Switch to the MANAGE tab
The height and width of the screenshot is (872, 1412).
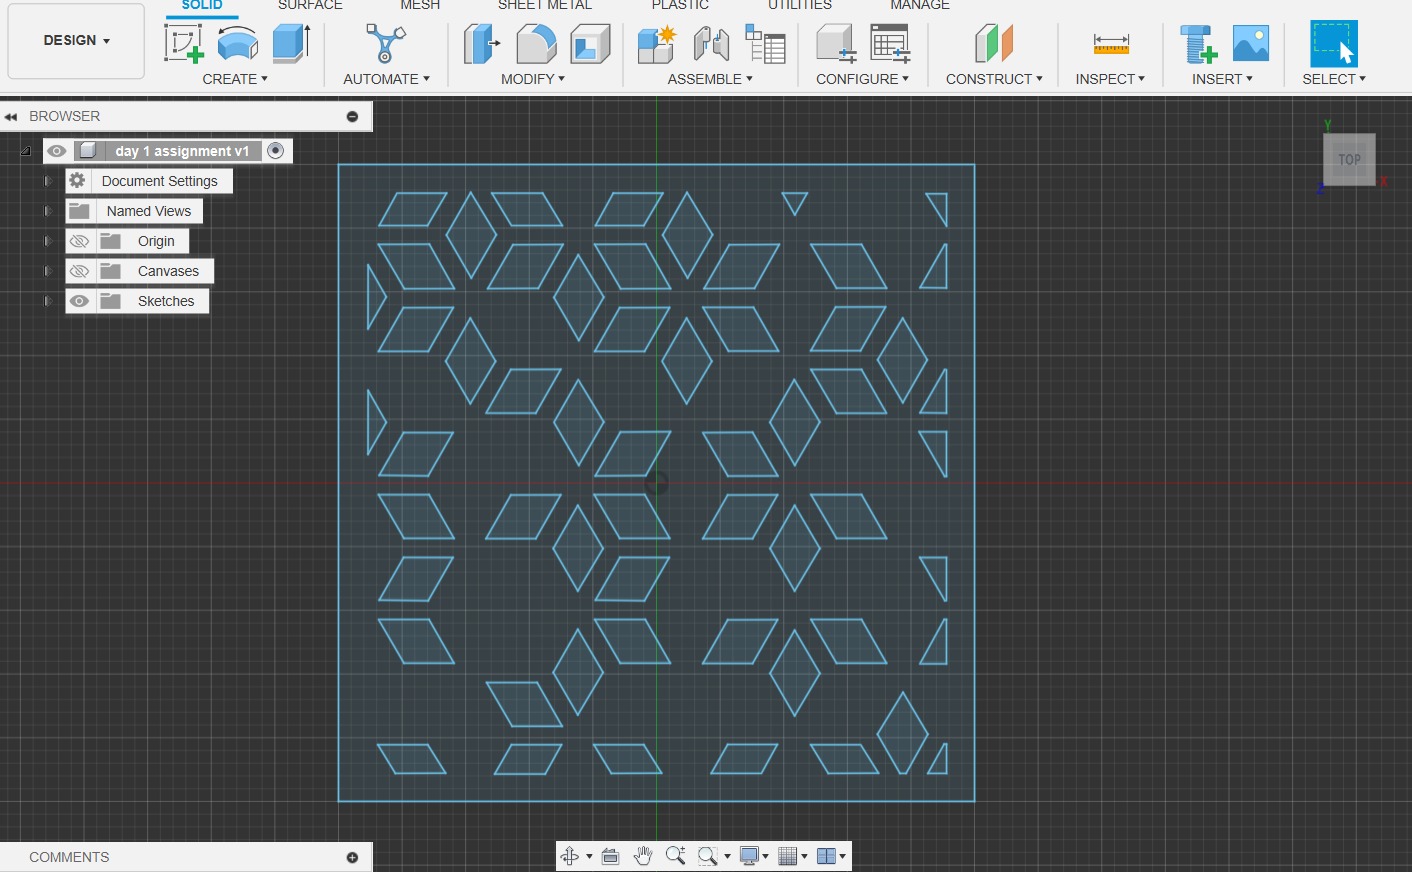(x=920, y=5)
